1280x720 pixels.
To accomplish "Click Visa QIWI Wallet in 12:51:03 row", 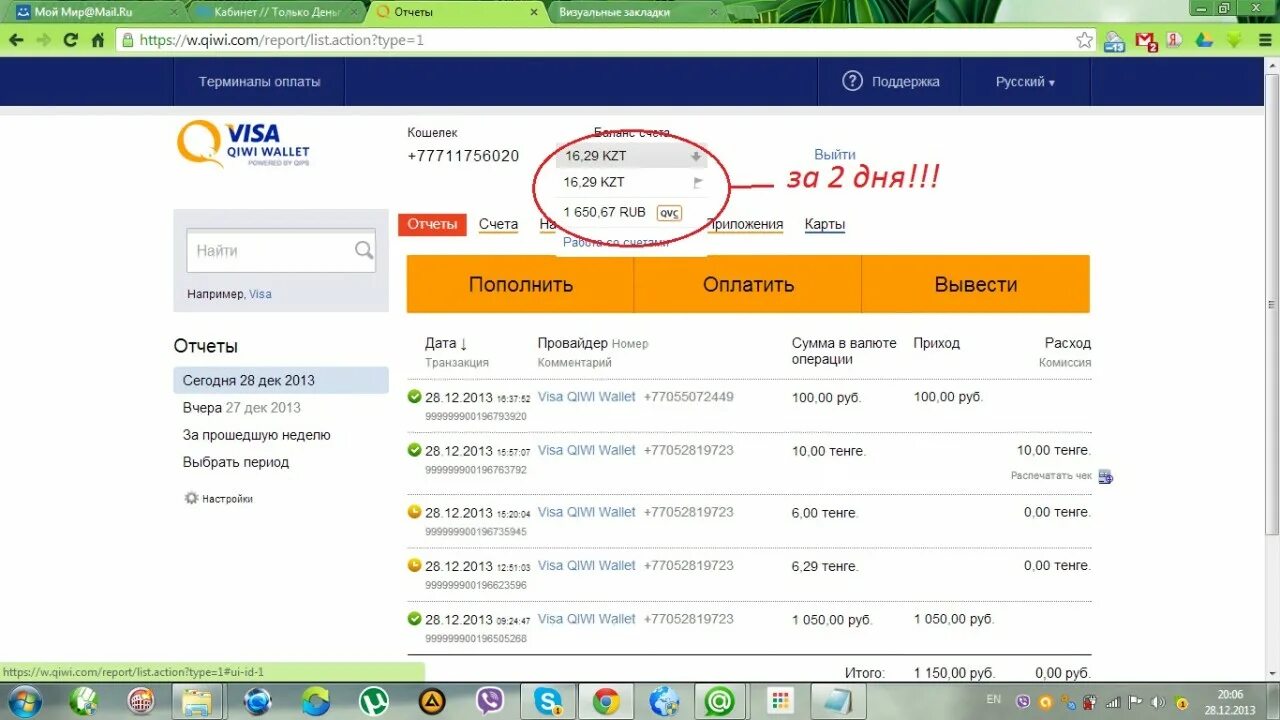I will [x=586, y=565].
